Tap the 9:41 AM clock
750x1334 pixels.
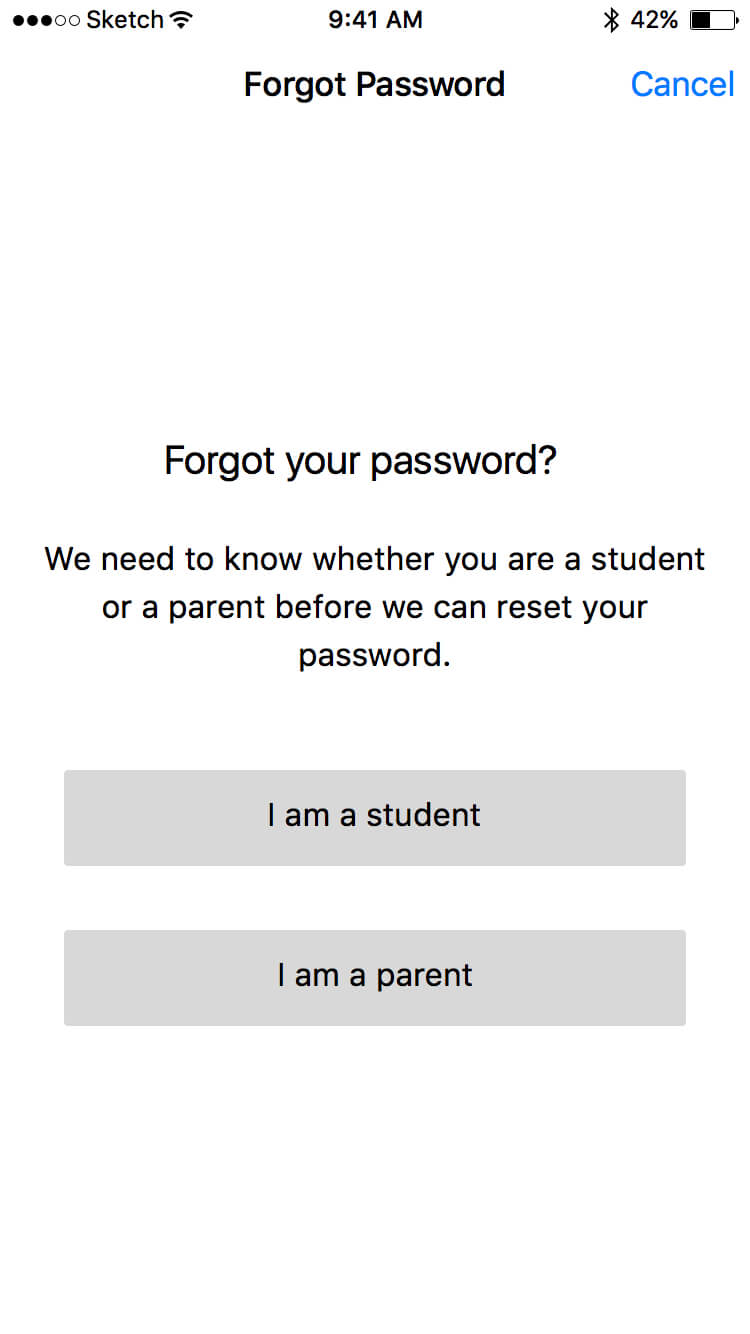[x=375, y=20]
